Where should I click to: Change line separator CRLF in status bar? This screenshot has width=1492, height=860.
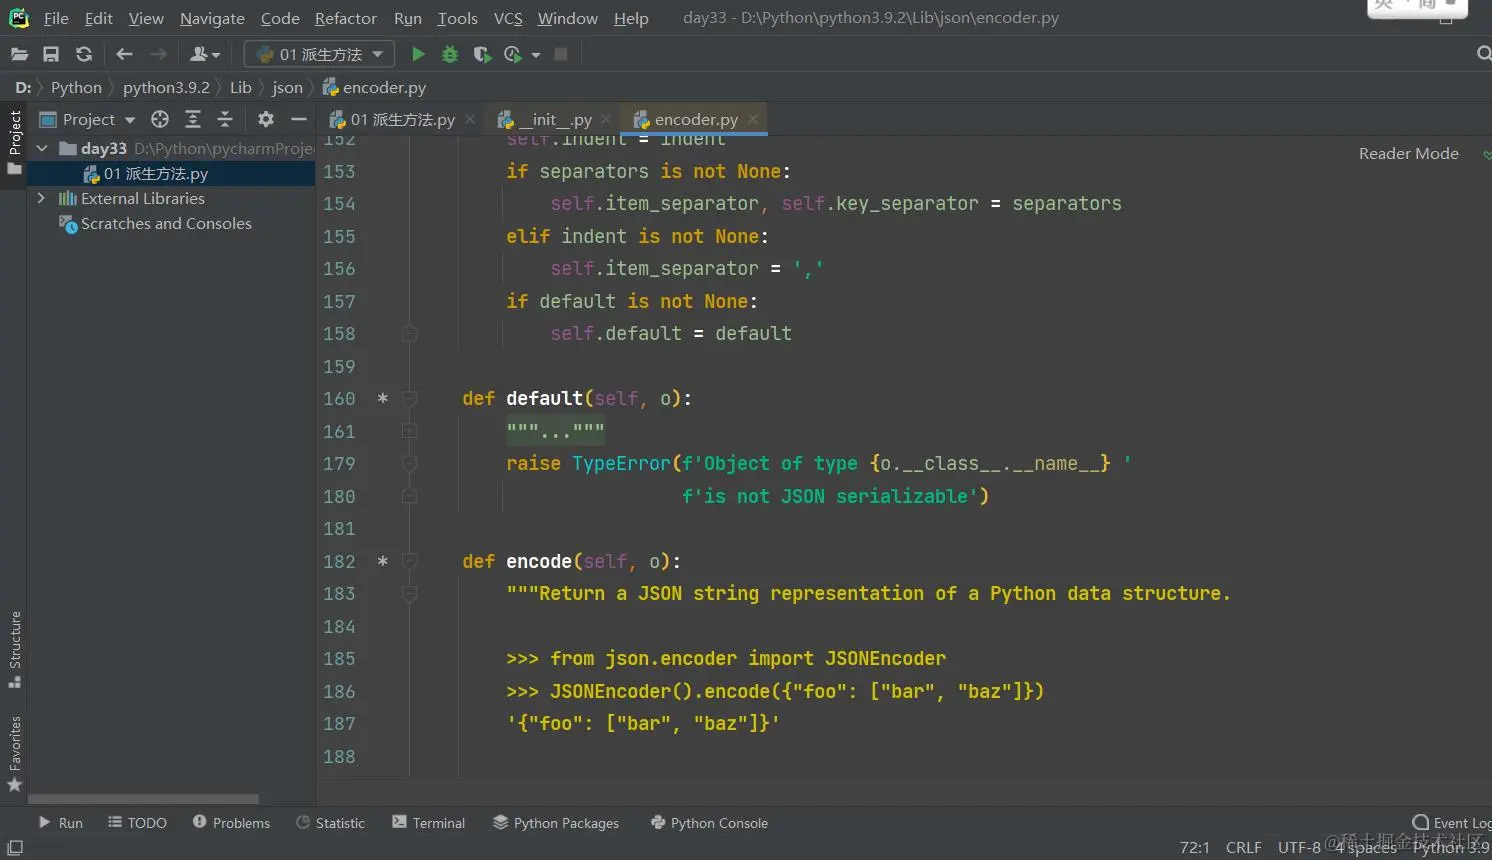[1243, 847]
